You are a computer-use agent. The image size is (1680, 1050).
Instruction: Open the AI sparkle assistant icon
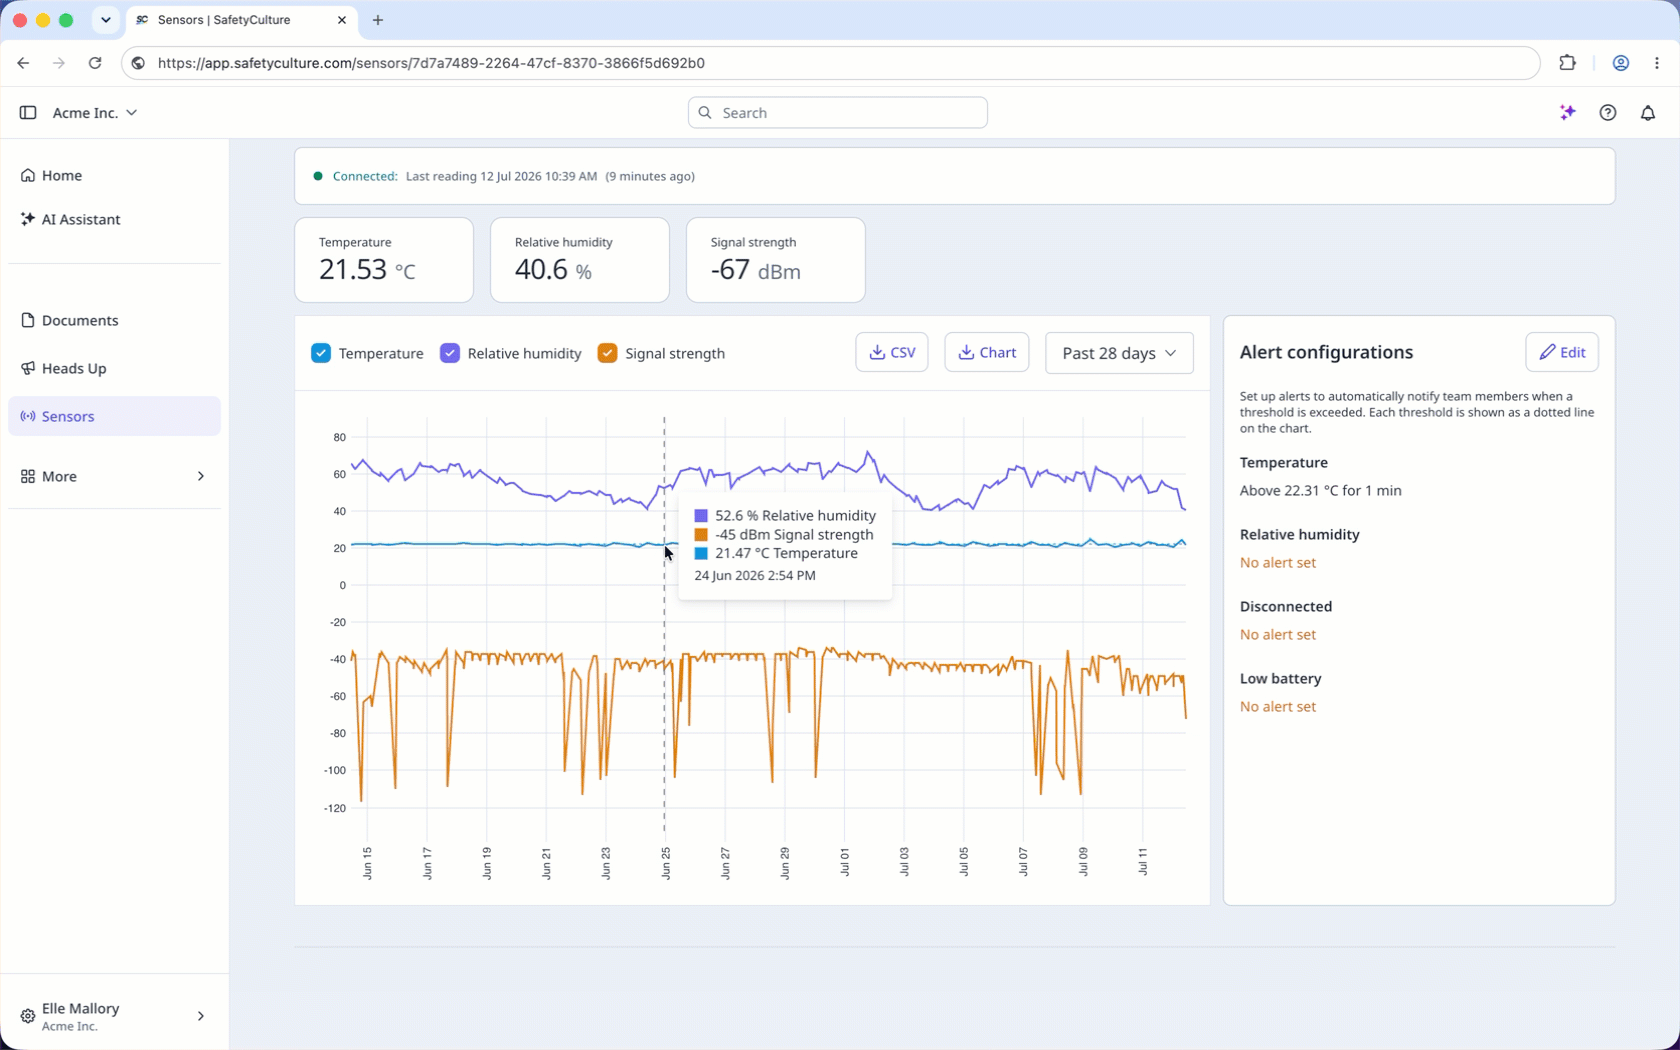click(1568, 113)
